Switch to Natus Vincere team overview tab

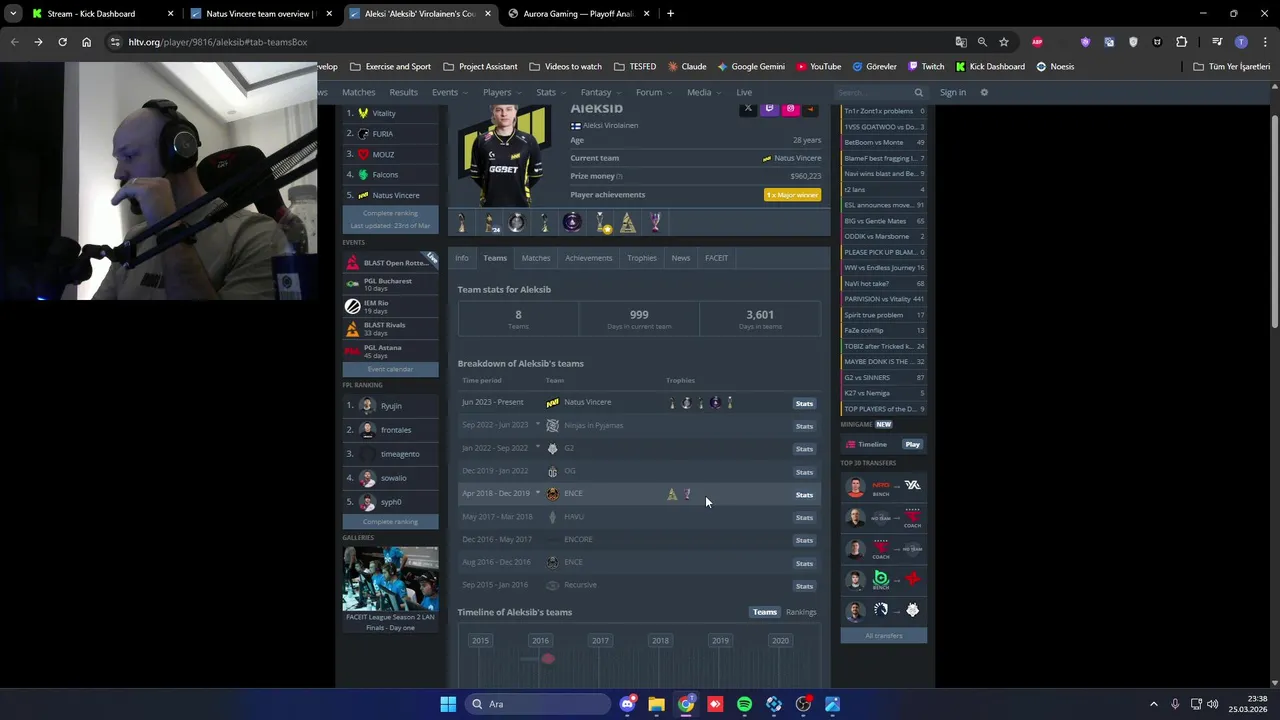(261, 14)
